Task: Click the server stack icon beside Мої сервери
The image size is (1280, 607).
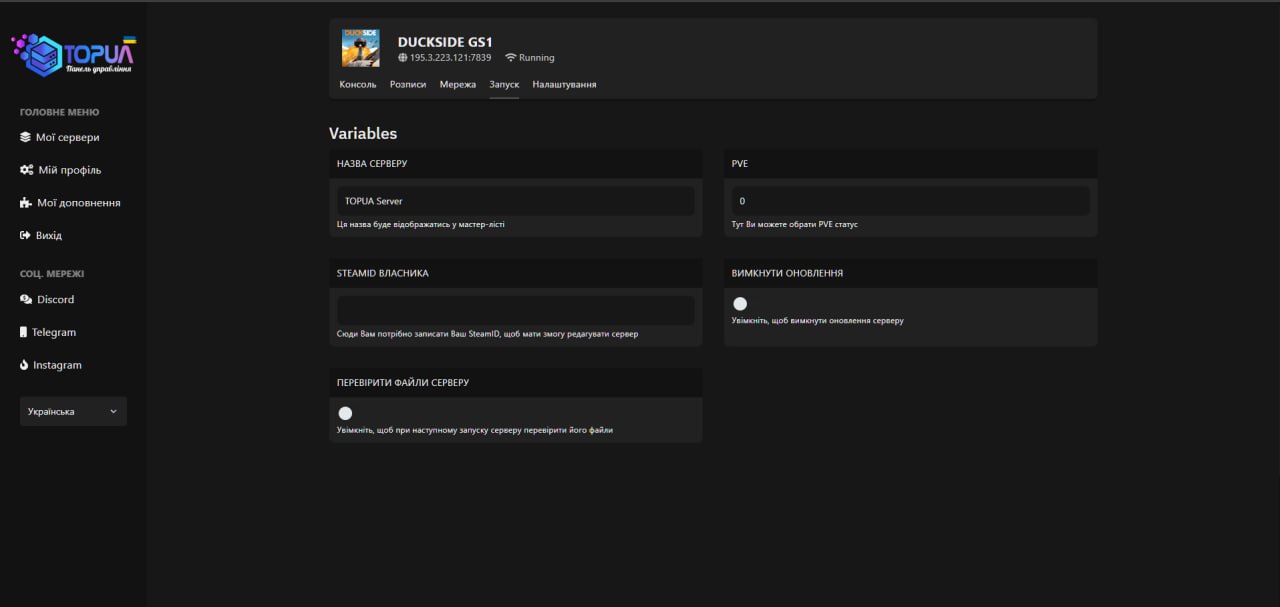Action: pyautogui.click(x=26, y=138)
